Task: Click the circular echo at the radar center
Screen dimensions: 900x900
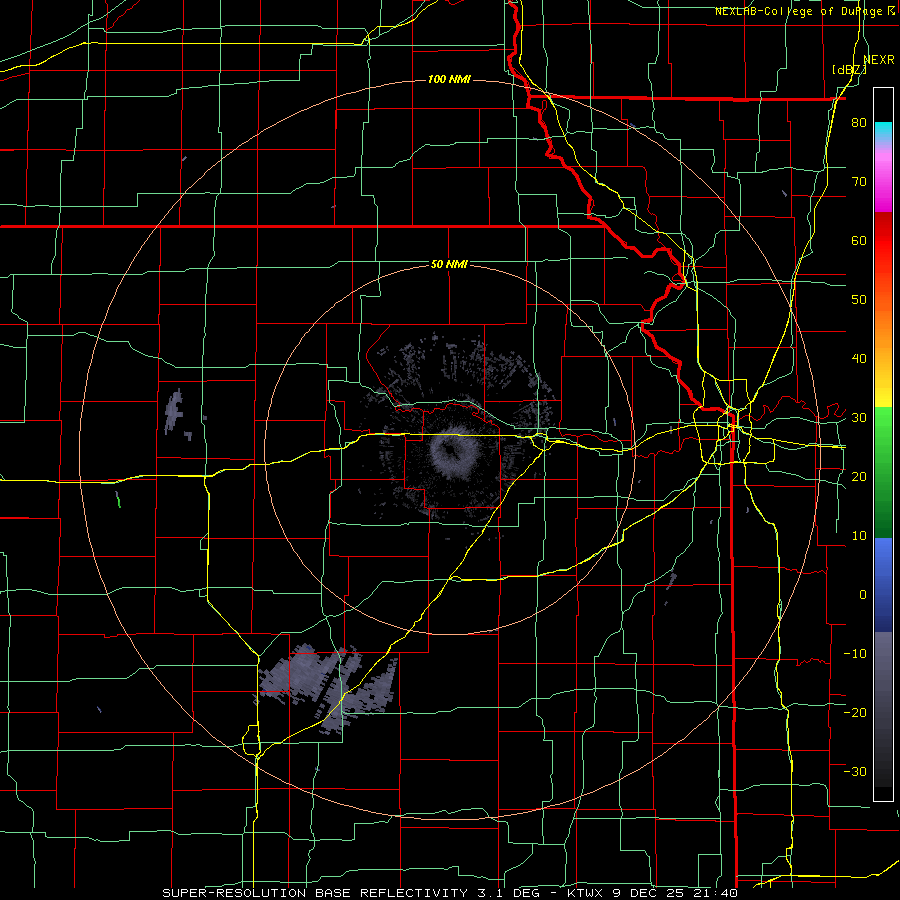Action: click(455, 453)
